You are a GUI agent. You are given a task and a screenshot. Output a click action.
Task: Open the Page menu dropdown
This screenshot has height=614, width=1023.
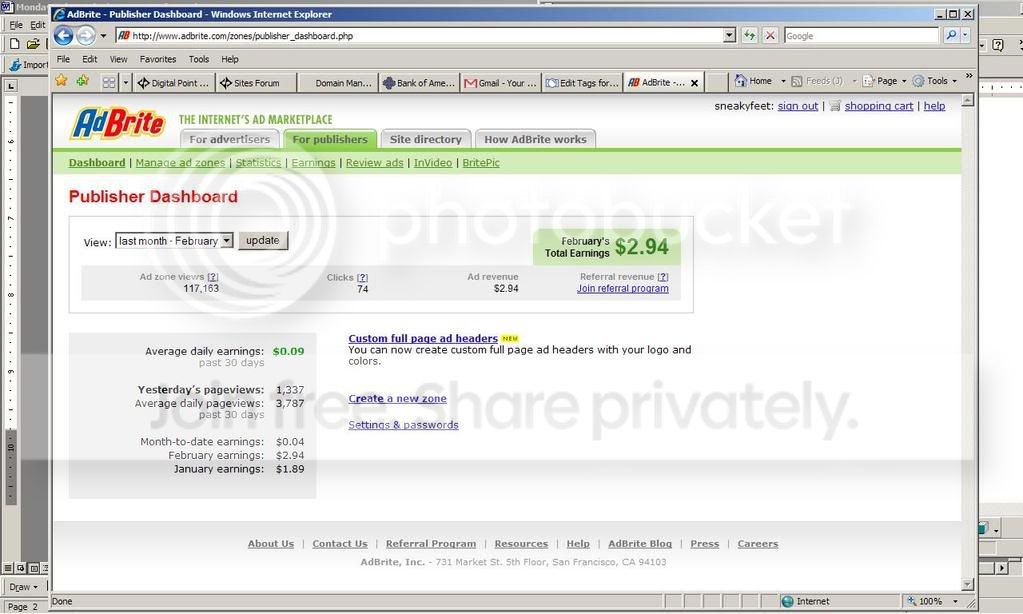click(884, 81)
